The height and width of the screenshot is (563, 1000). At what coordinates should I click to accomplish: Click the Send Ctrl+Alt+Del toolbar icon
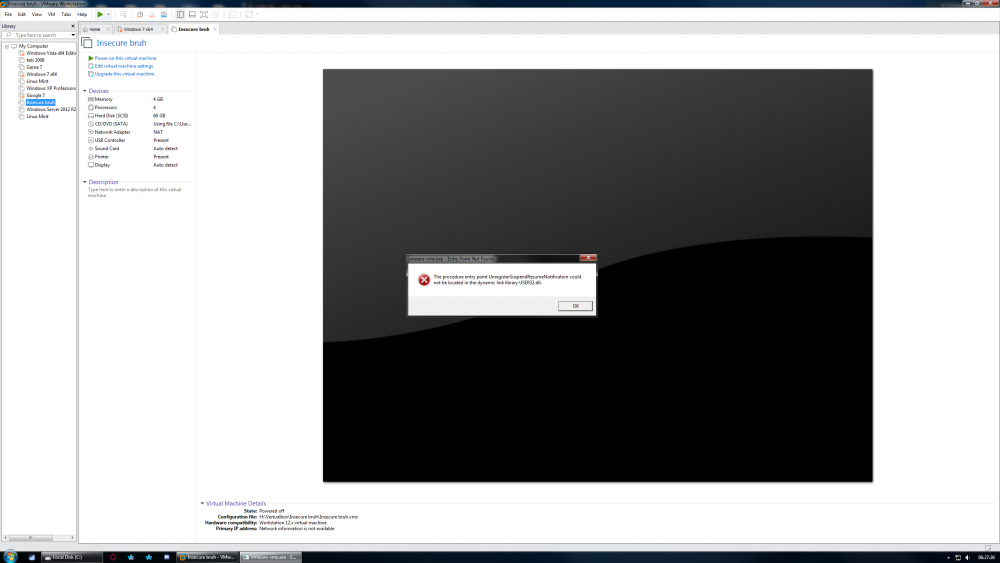tap(123, 14)
